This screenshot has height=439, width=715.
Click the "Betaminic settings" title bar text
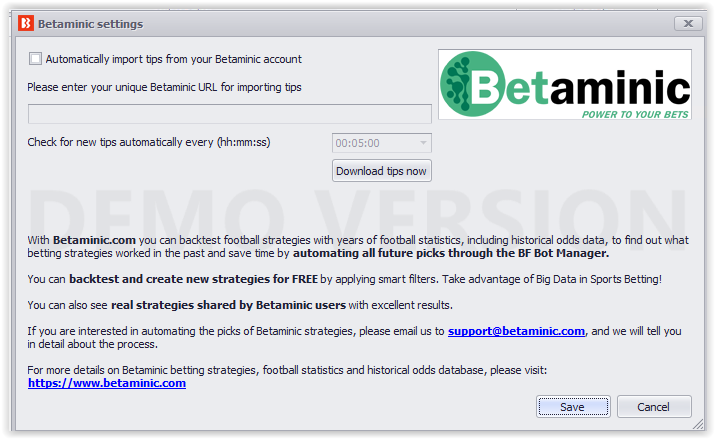click(x=90, y=24)
